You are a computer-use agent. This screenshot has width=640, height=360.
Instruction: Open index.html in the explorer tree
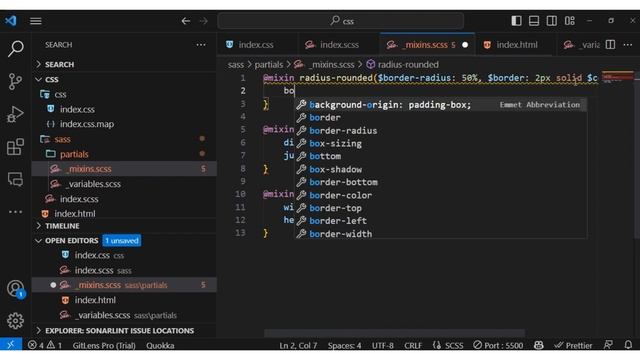click(124, 213)
